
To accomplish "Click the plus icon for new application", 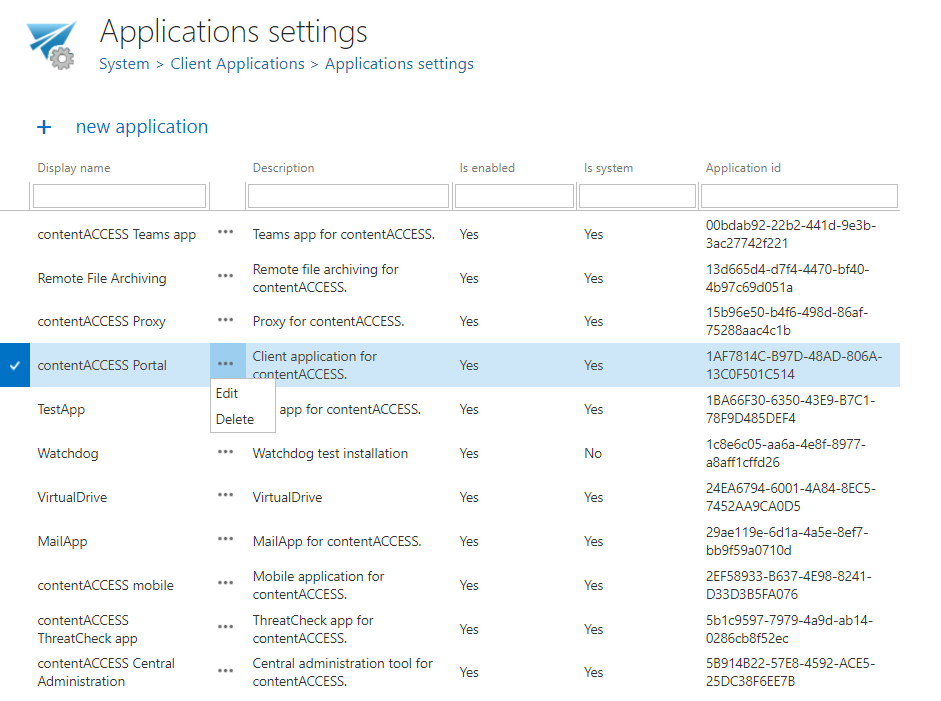I will (x=44, y=127).
